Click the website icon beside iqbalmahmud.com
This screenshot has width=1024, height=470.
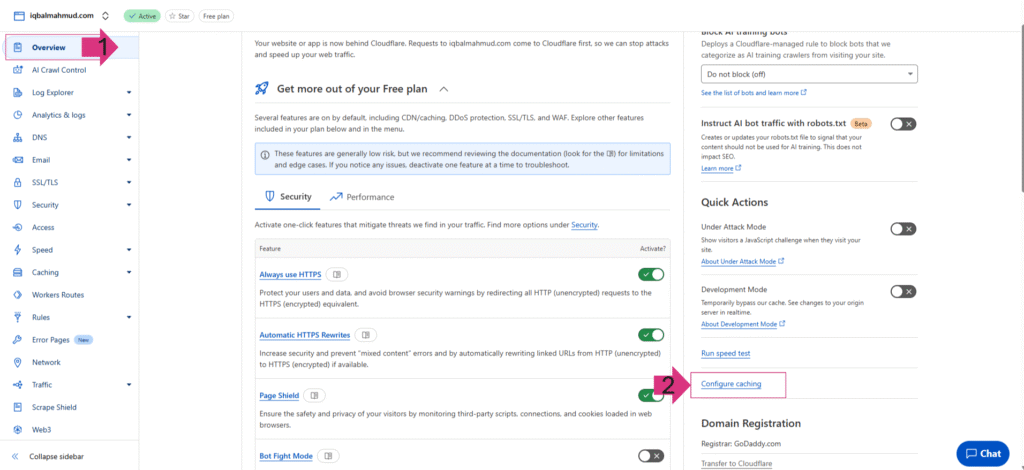coord(18,16)
